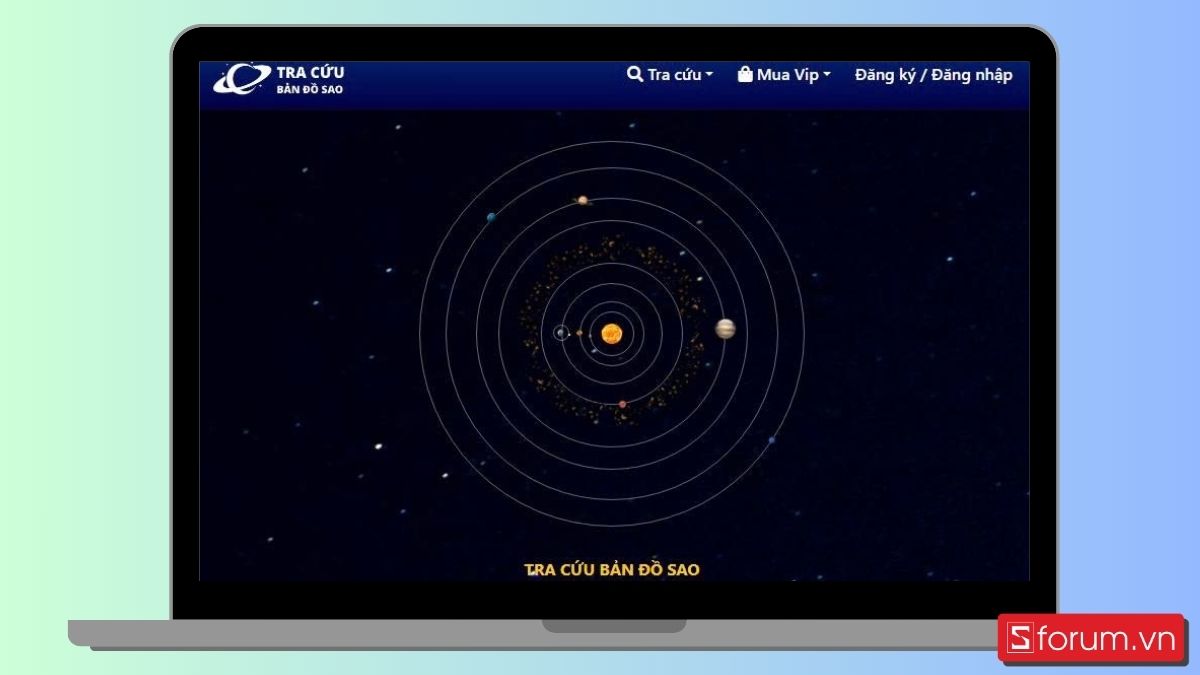The image size is (1200, 675).
Task: Open the Tra cứu dropdown chevron arrow
Action: 710,74
